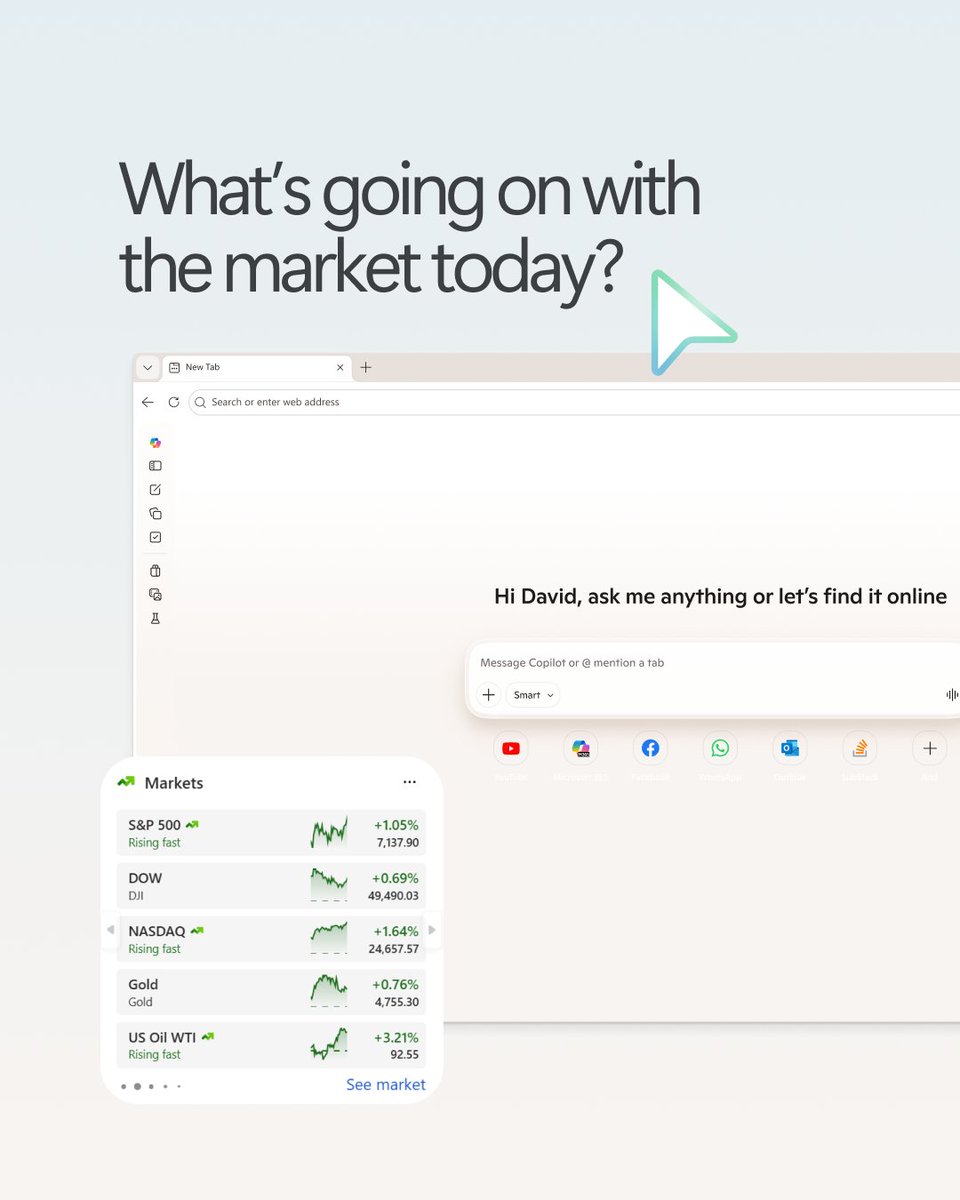Add attachment with composer plus button
This screenshot has height=1200, width=960.
(x=488, y=695)
